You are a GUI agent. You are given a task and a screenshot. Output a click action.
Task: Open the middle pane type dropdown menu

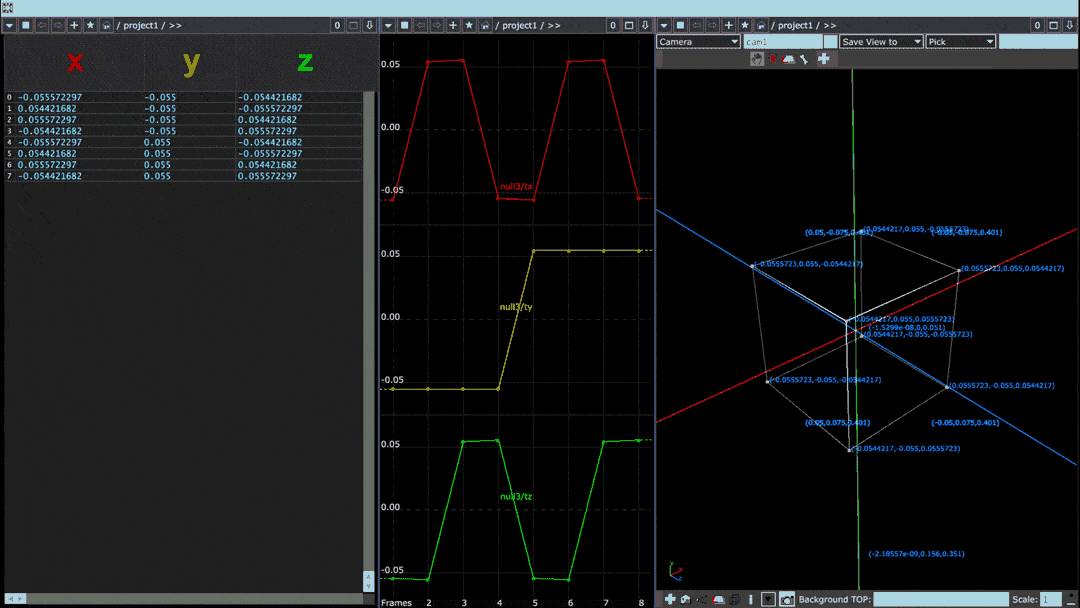[x=388, y=25]
